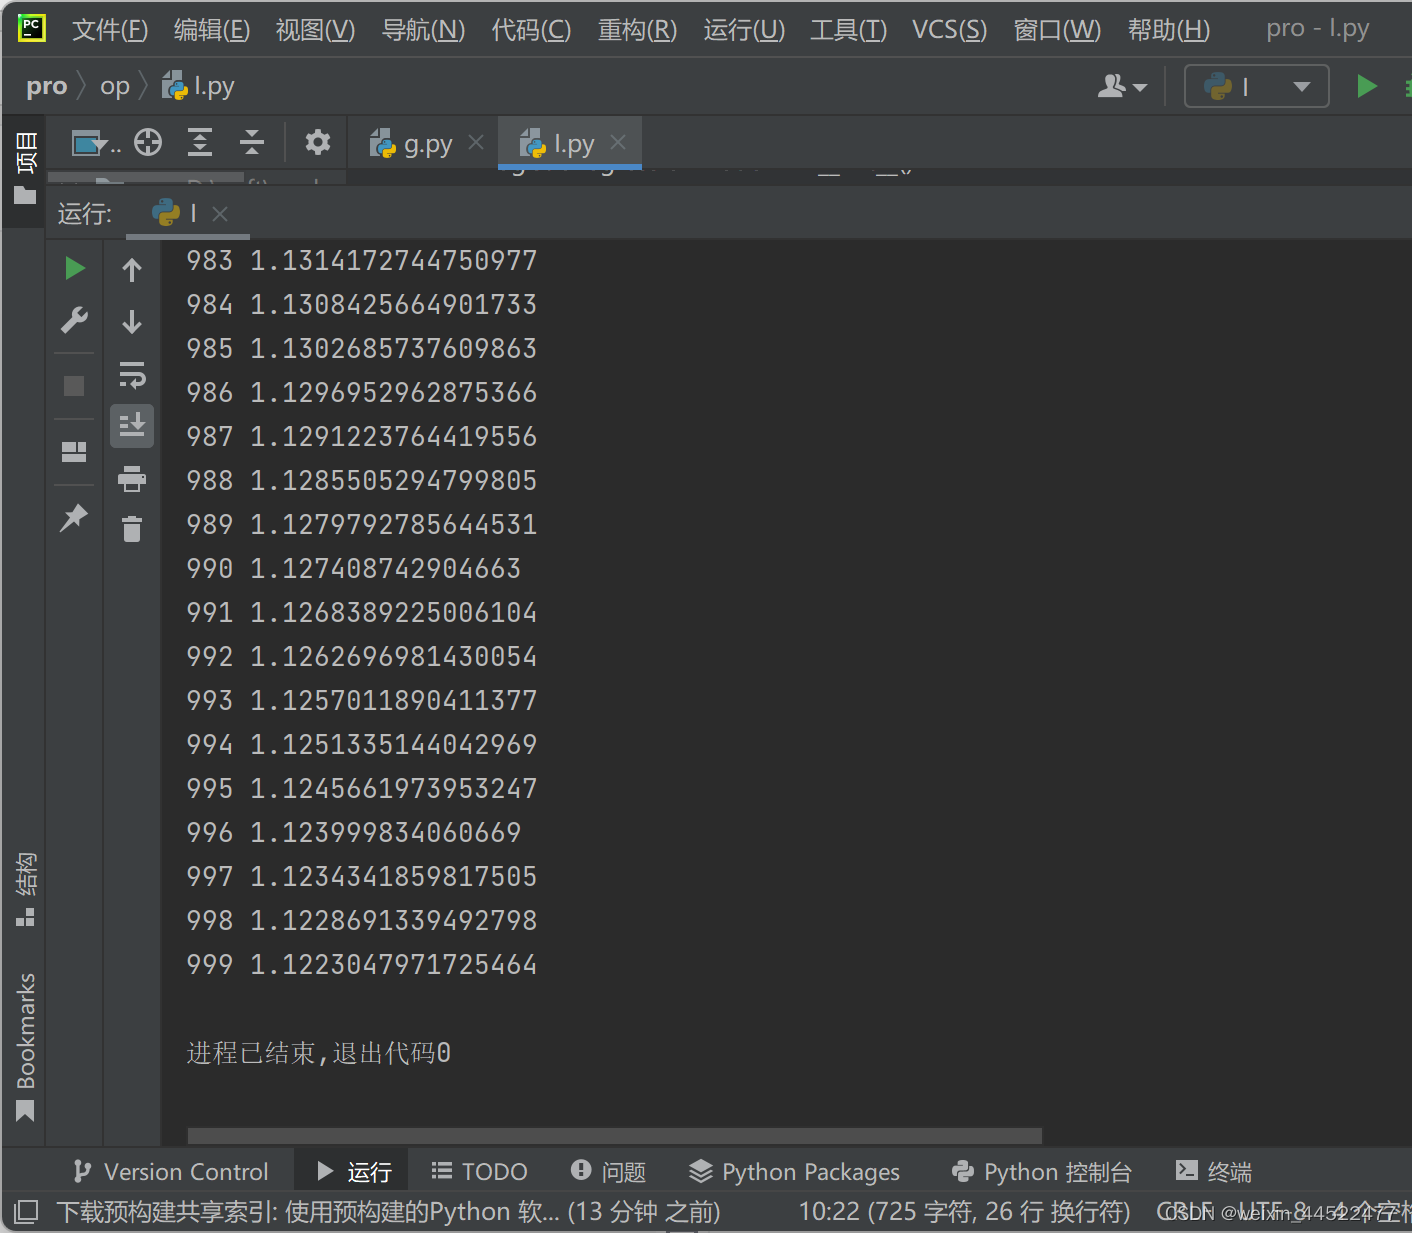The width and height of the screenshot is (1412, 1233).
Task: Switch to the g.py editor tab
Action: click(411, 144)
